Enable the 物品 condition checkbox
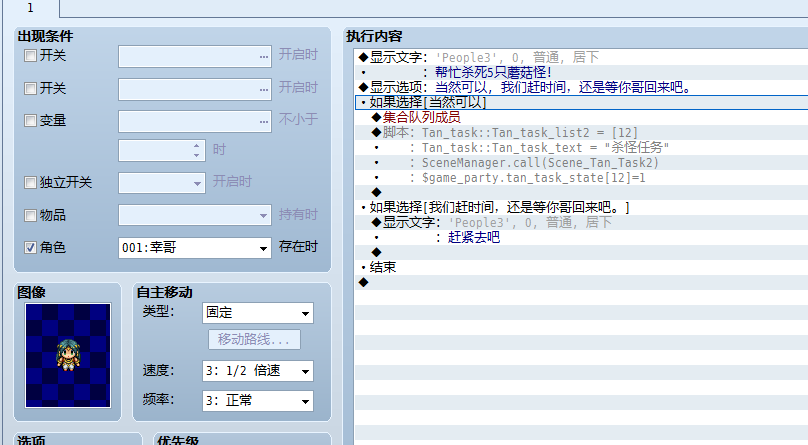 (x=30, y=215)
